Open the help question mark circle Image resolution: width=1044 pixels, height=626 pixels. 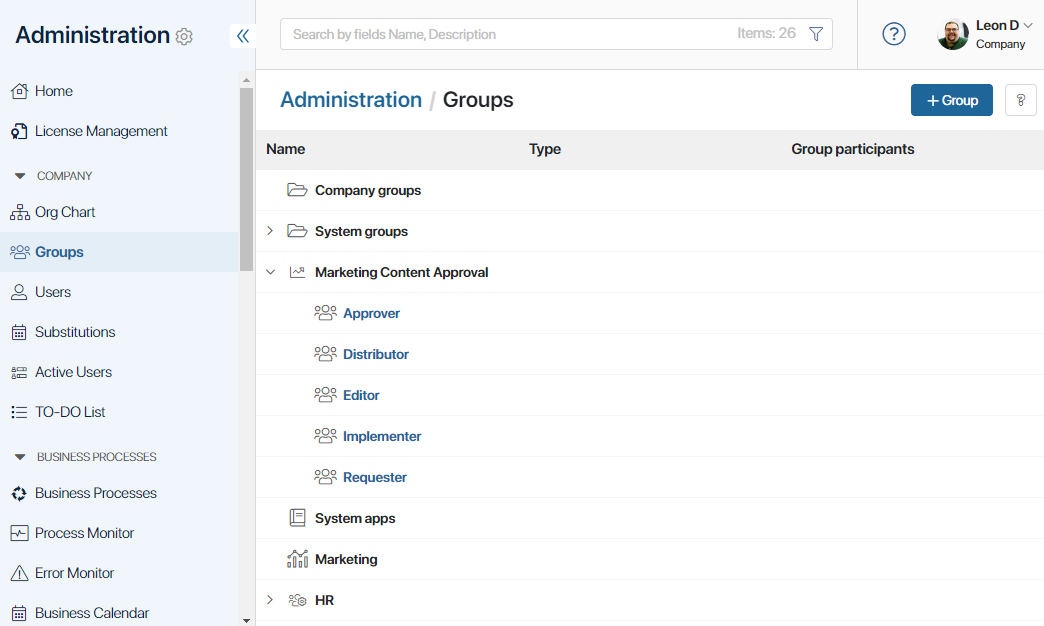coord(894,34)
